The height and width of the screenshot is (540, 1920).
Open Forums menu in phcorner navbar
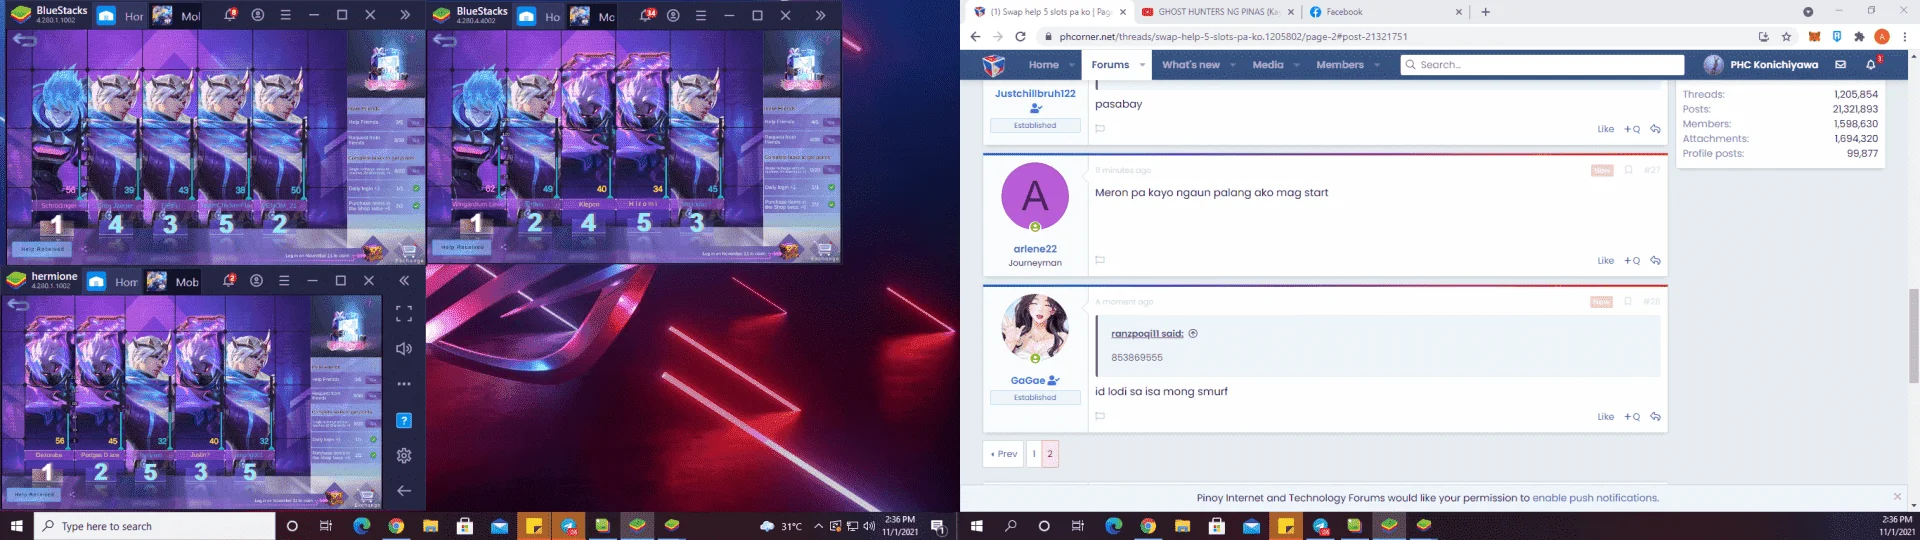point(1110,64)
